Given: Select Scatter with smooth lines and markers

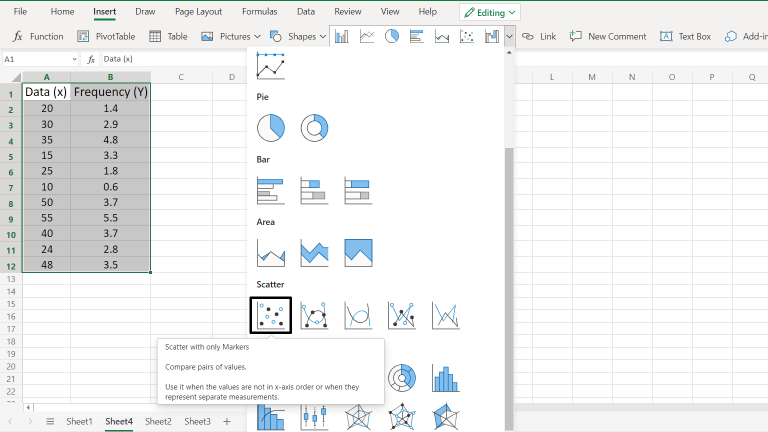Looking at the screenshot, I should coord(314,315).
